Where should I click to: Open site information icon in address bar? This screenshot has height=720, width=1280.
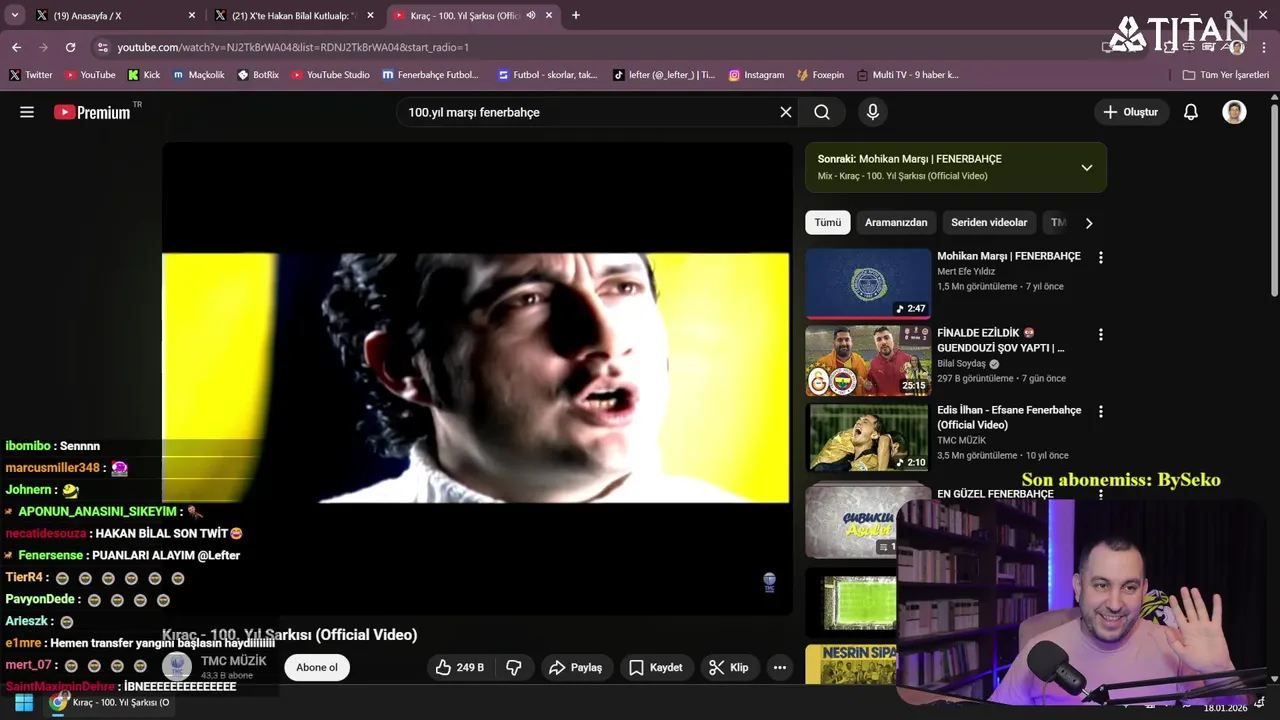[102, 47]
